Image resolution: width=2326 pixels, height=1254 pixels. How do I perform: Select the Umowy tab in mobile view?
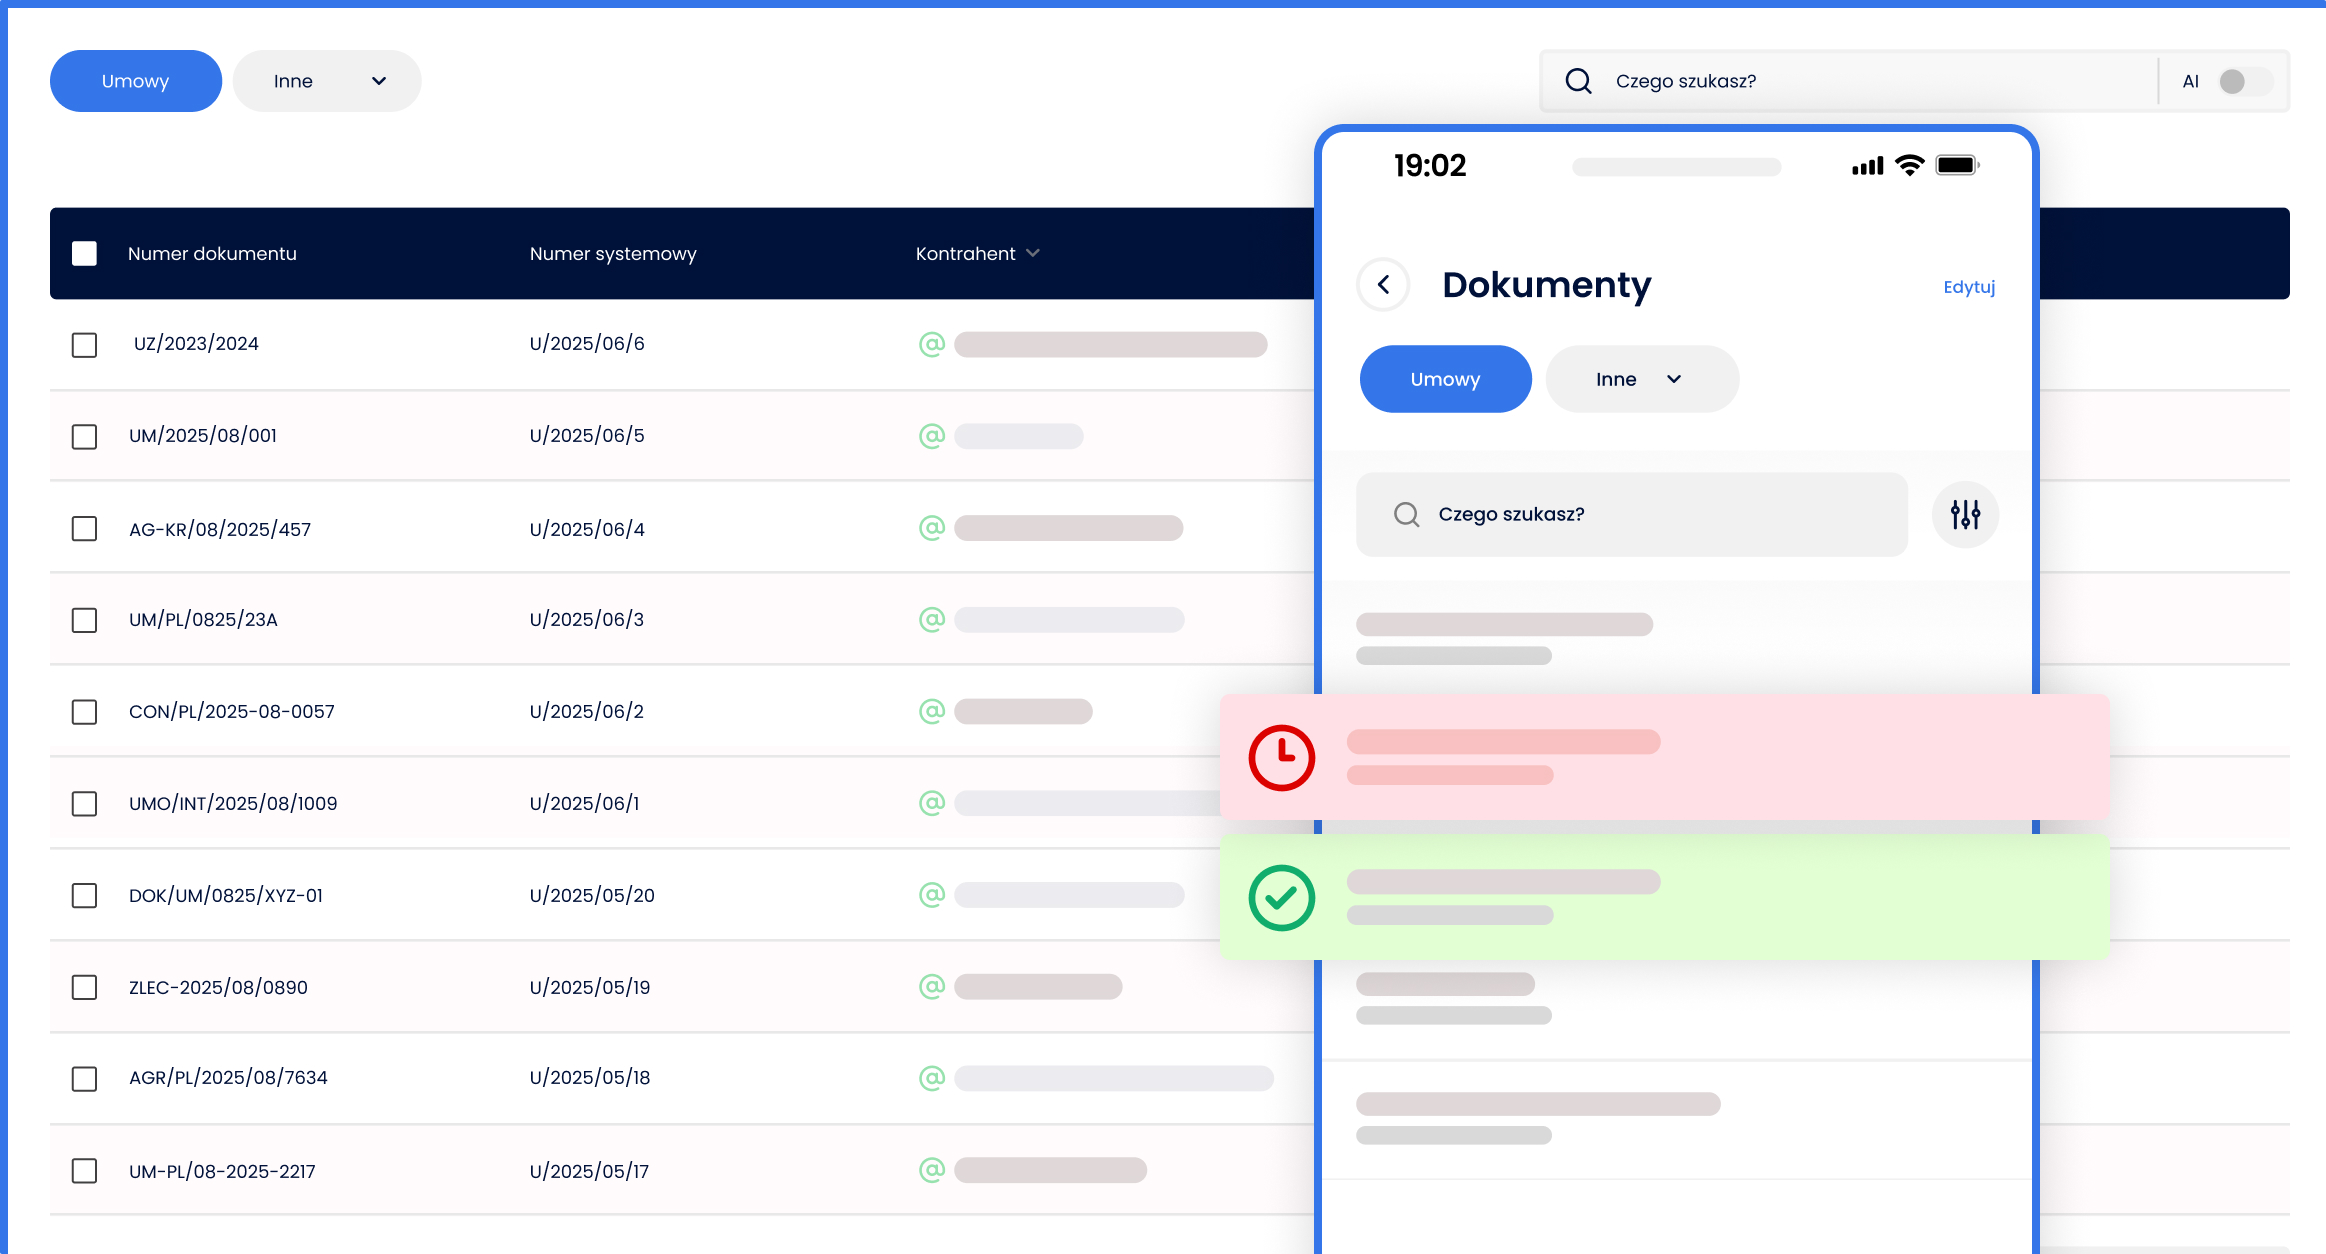(x=1445, y=379)
